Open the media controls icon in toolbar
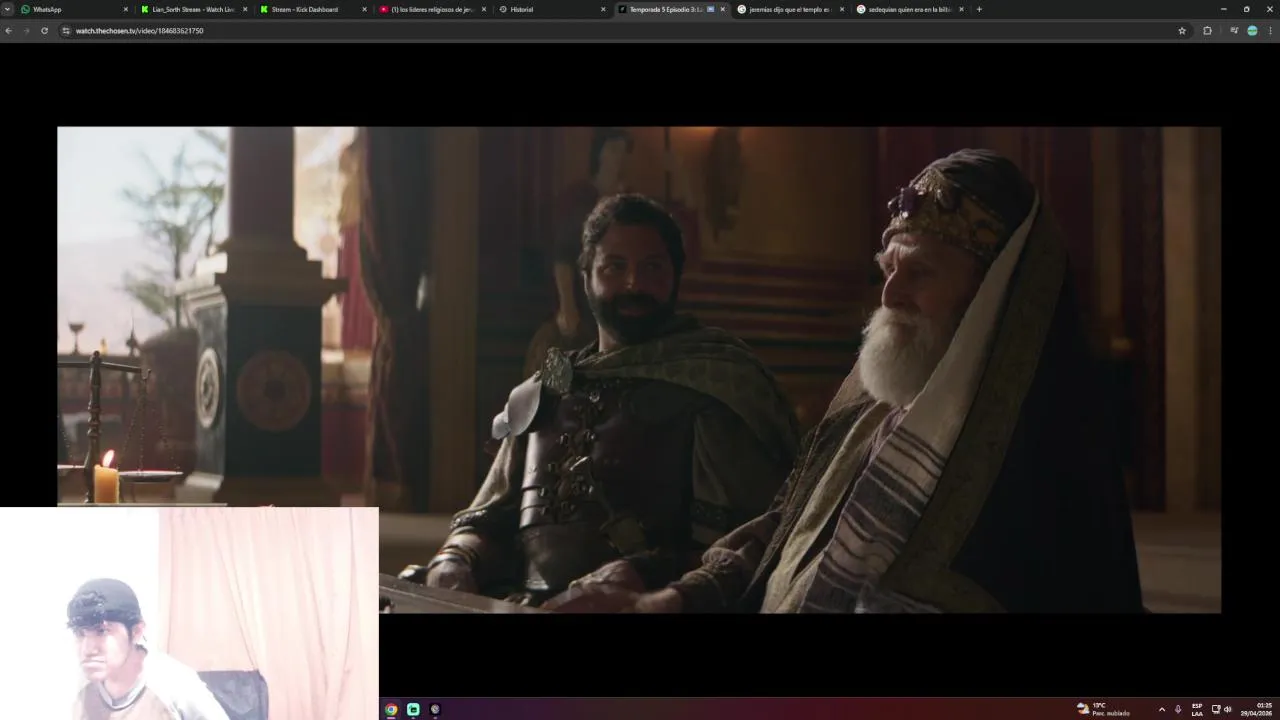 [1234, 31]
